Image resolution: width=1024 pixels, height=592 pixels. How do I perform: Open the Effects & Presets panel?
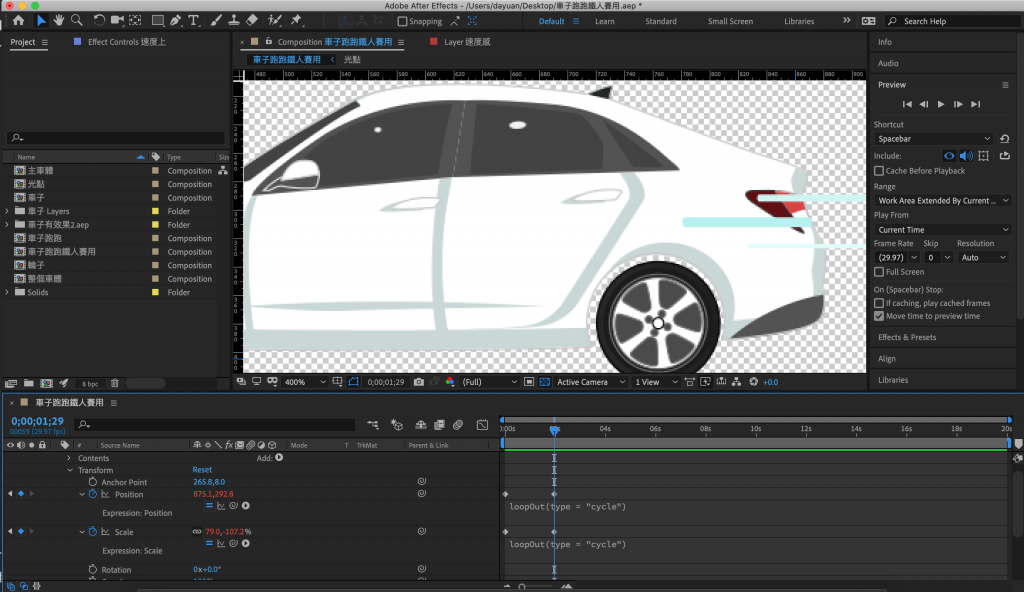pyautogui.click(x=907, y=337)
